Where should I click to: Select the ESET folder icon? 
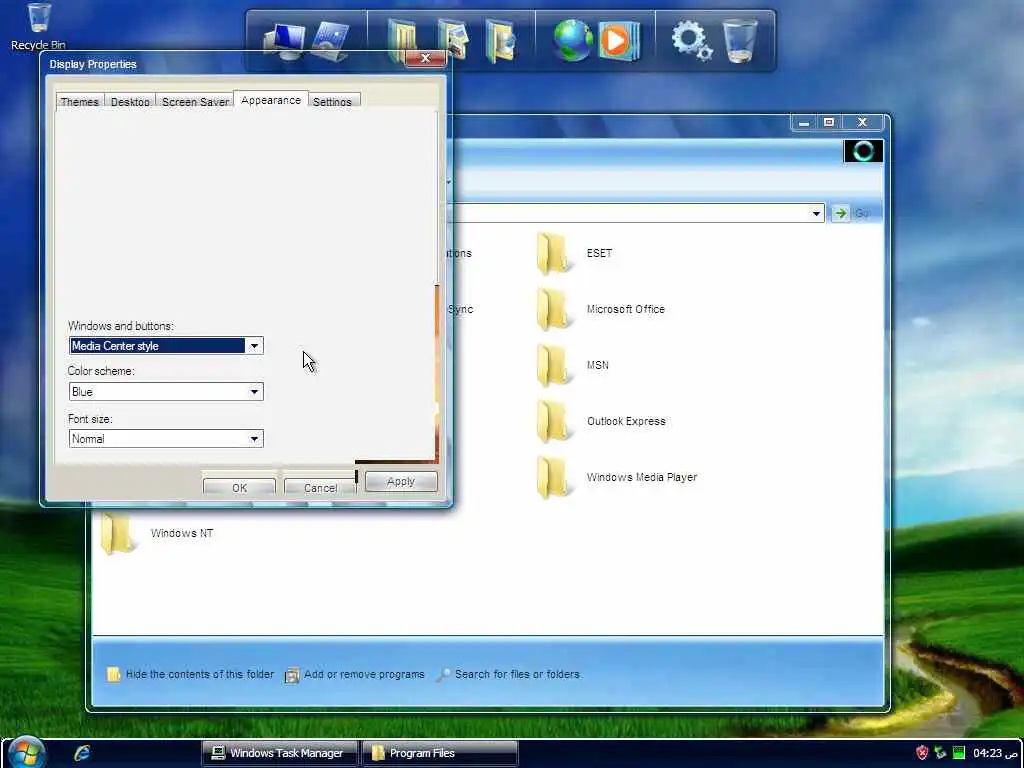click(552, 253)
